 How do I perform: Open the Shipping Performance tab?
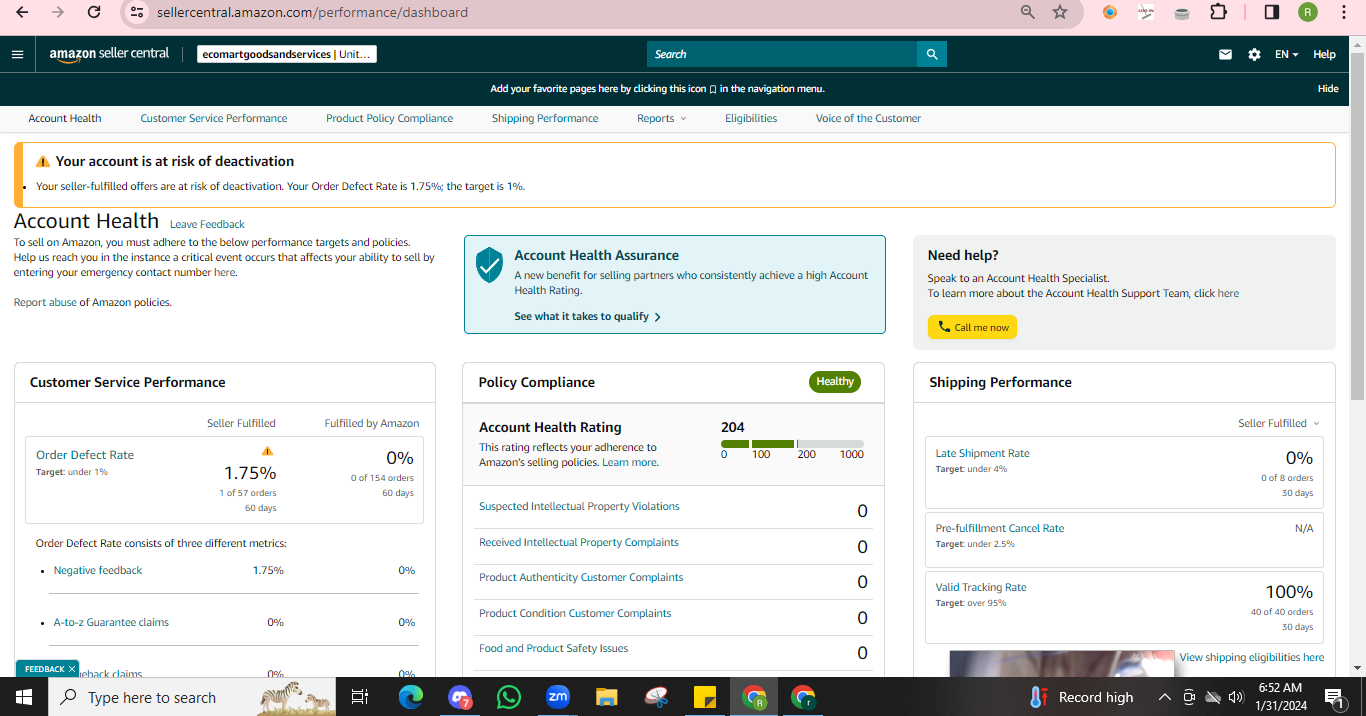545,118
